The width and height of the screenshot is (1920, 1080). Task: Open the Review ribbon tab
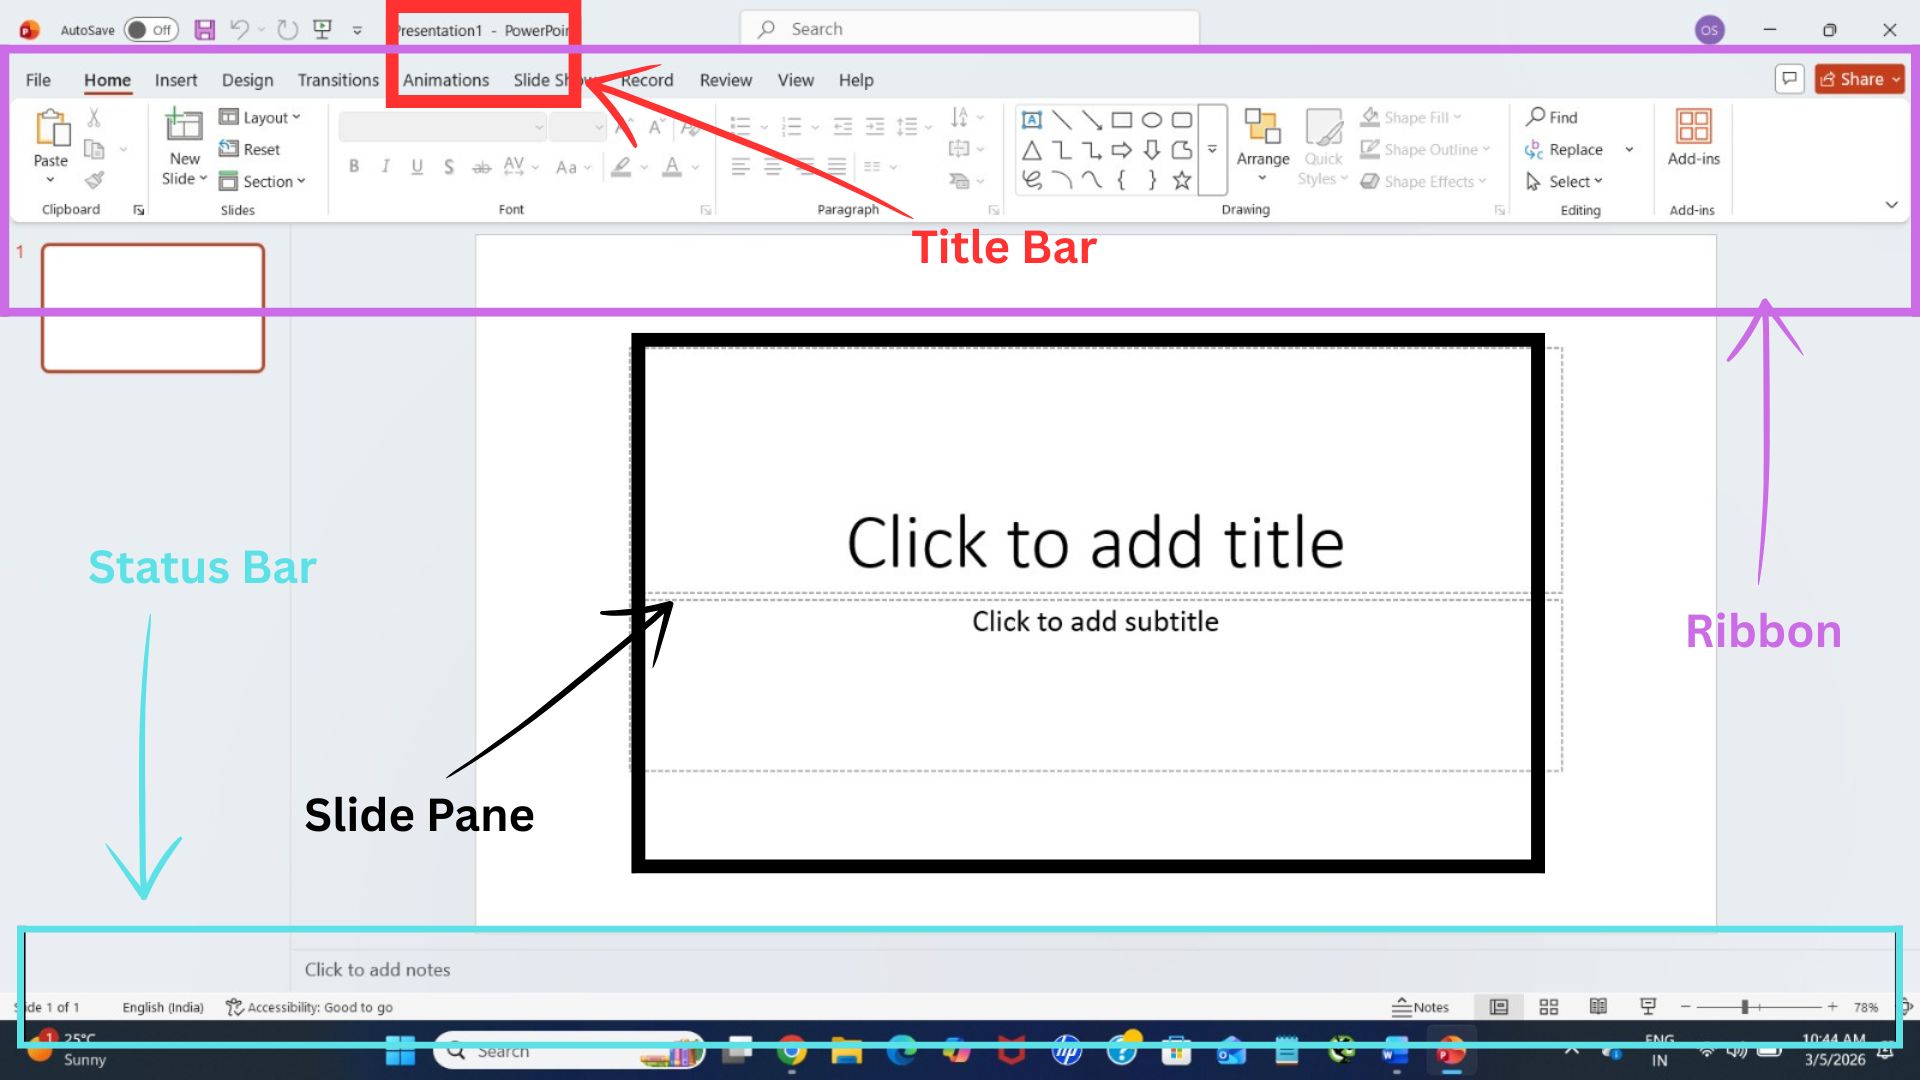coord(725,80)
